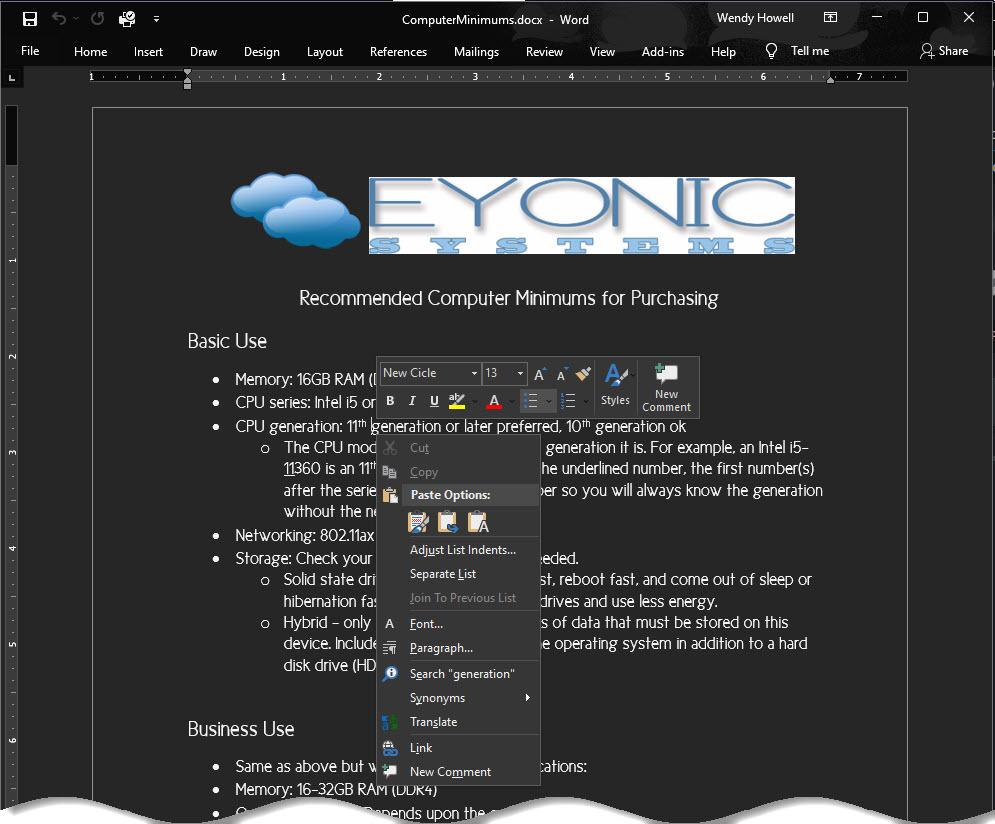Click the Redo icon in quick access toolbar

point(97,19)
